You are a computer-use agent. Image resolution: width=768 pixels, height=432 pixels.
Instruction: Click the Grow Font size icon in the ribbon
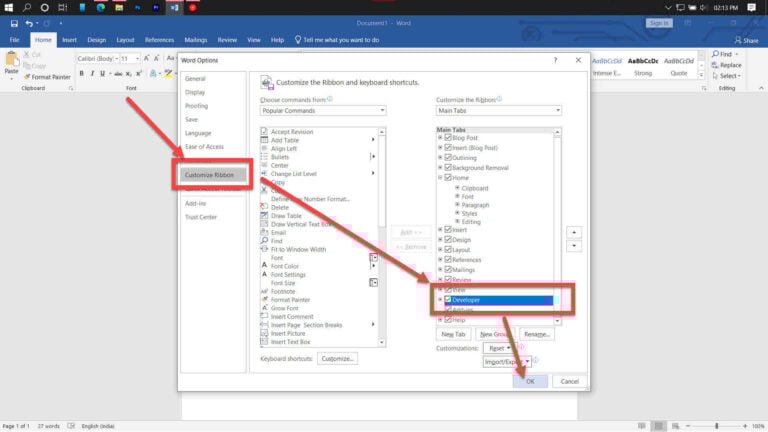tap(146, 58)
